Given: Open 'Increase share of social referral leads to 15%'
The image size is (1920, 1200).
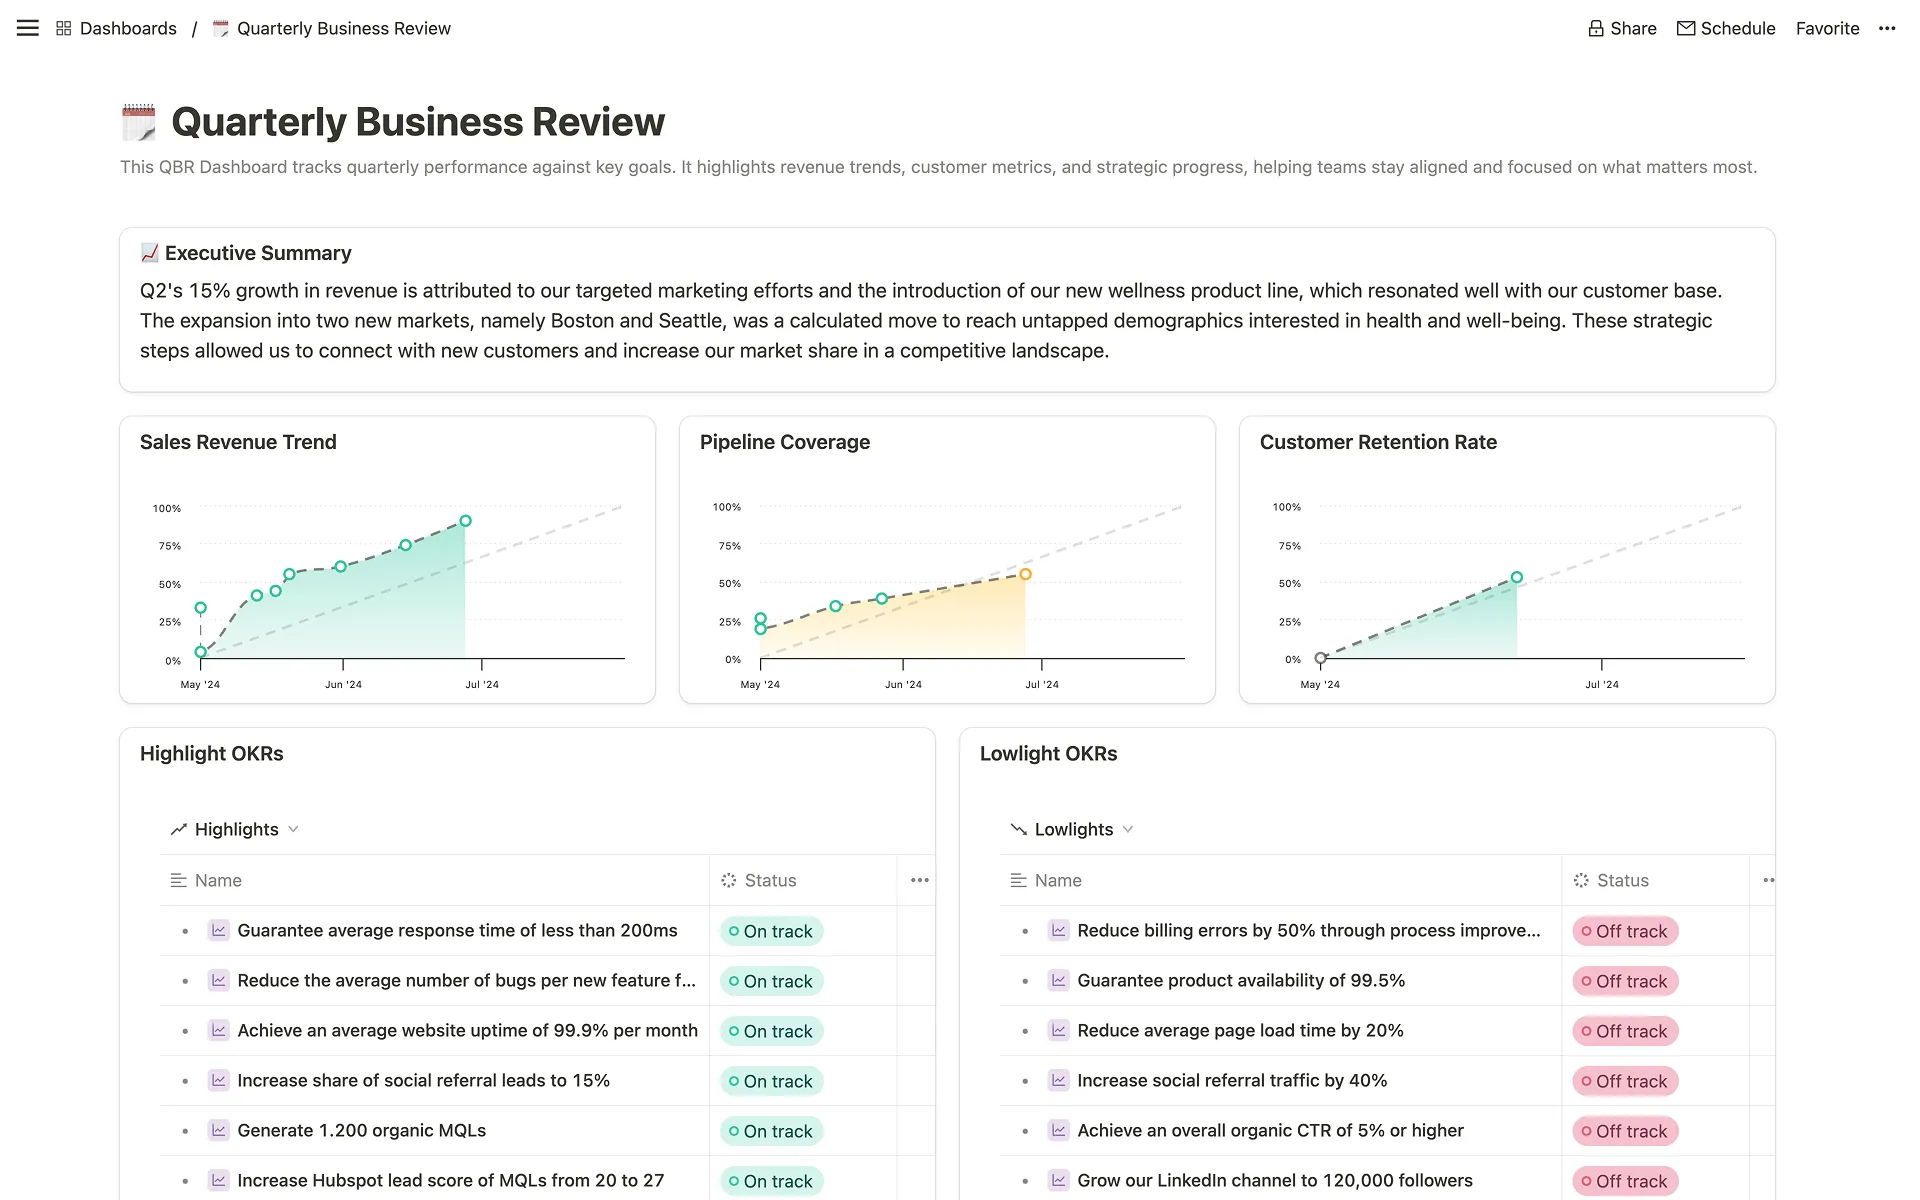Looking at the screenshot, I should click(423, 1080).
